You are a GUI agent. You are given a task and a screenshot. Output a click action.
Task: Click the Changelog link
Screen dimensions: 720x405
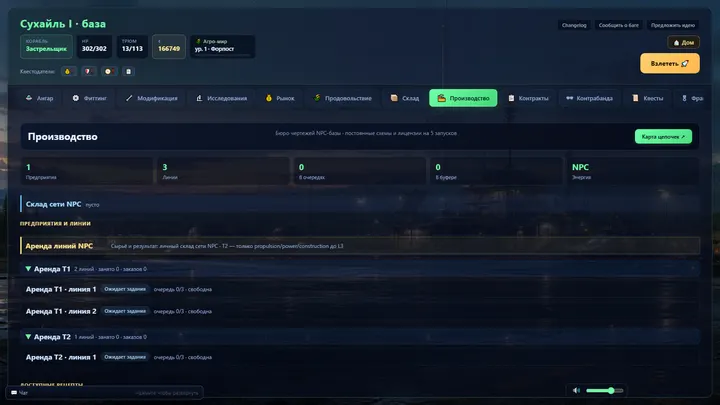[574, 25]
